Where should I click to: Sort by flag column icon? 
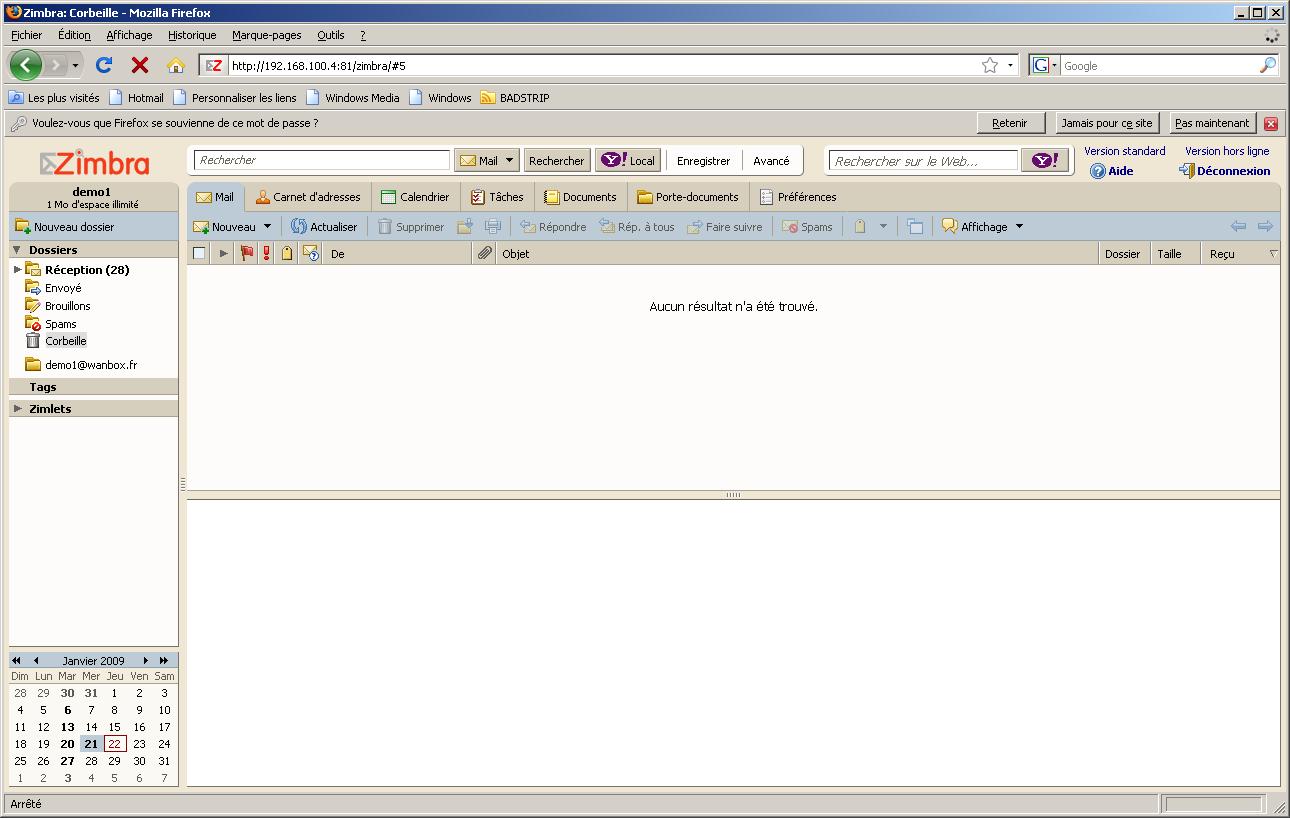coord(248,254)
